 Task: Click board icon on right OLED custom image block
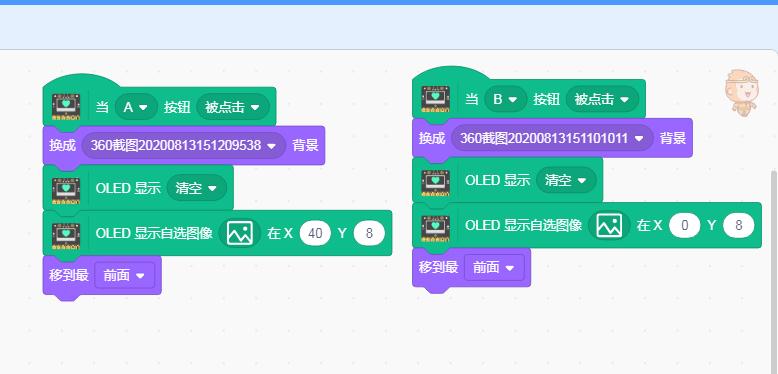click(435, 226)
